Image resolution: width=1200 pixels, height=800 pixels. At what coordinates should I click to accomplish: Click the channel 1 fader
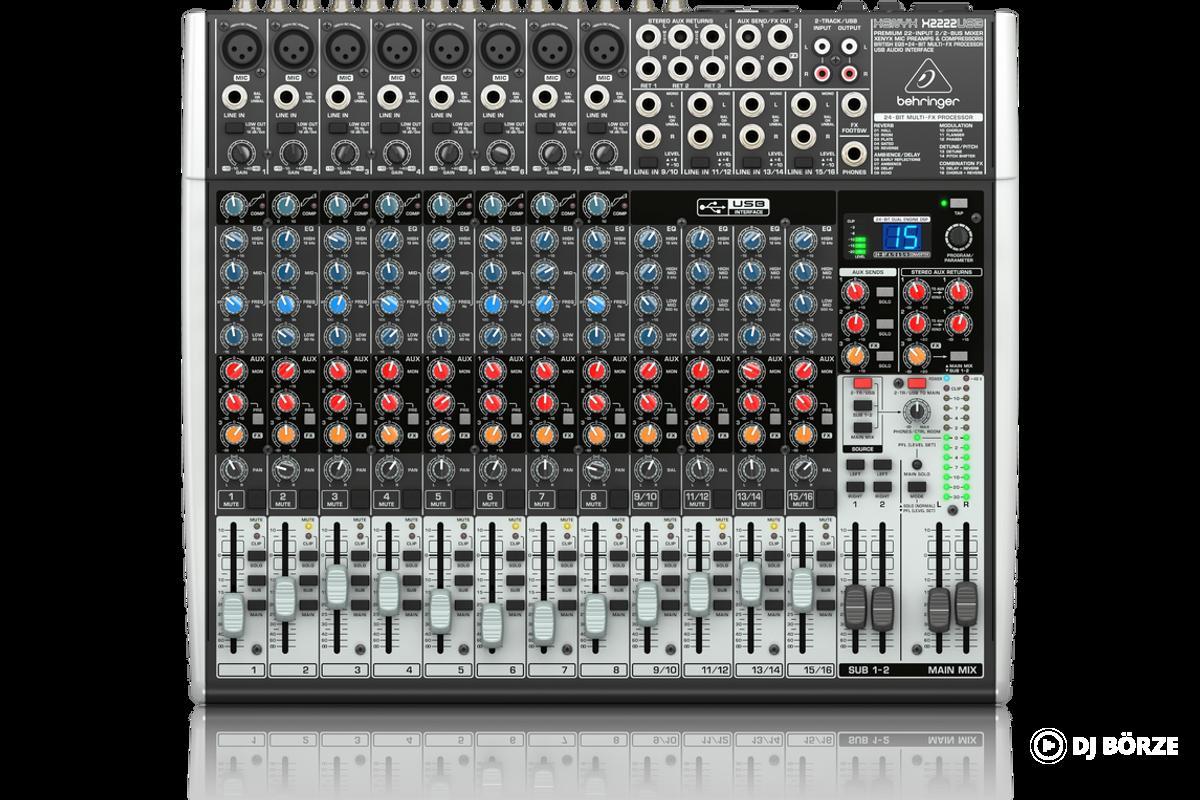click(231, 610)
